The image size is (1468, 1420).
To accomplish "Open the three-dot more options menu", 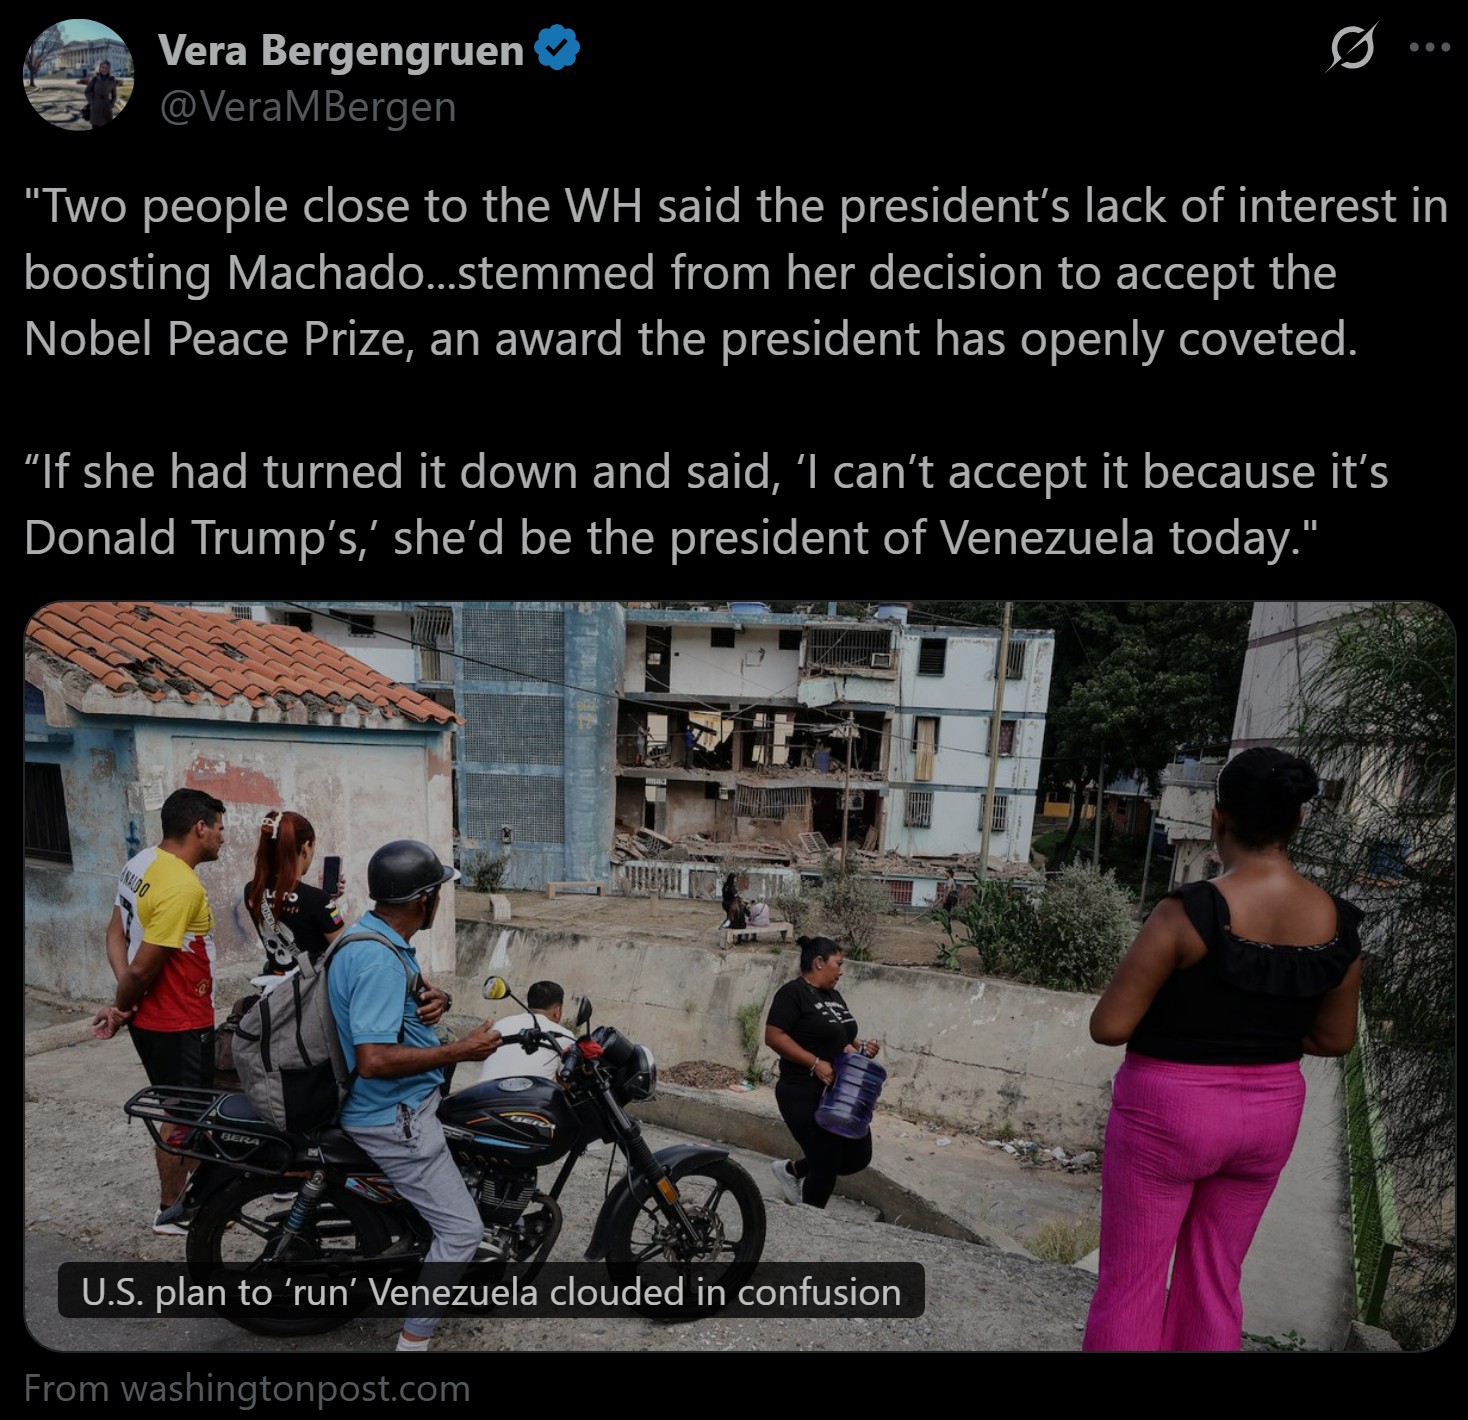I will (1430, 47).
